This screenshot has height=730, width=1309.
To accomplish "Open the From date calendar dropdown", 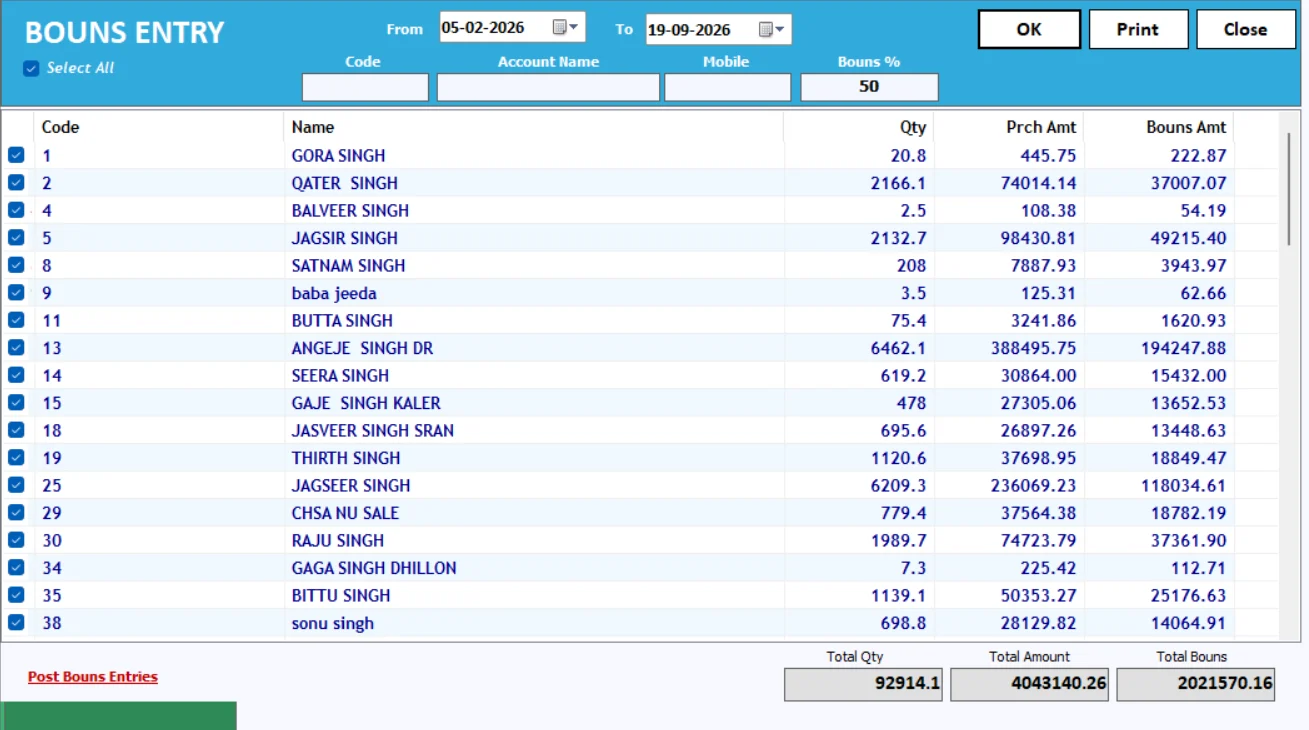I will 567,28.
